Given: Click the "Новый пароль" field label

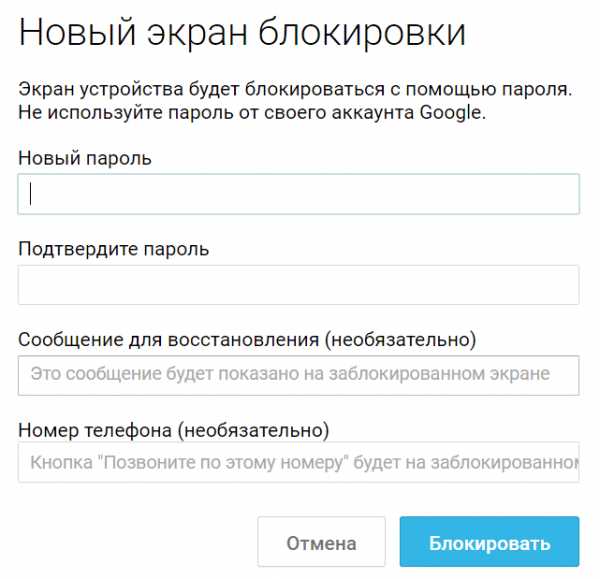Looking at the screenshot, I should [85, 158].
